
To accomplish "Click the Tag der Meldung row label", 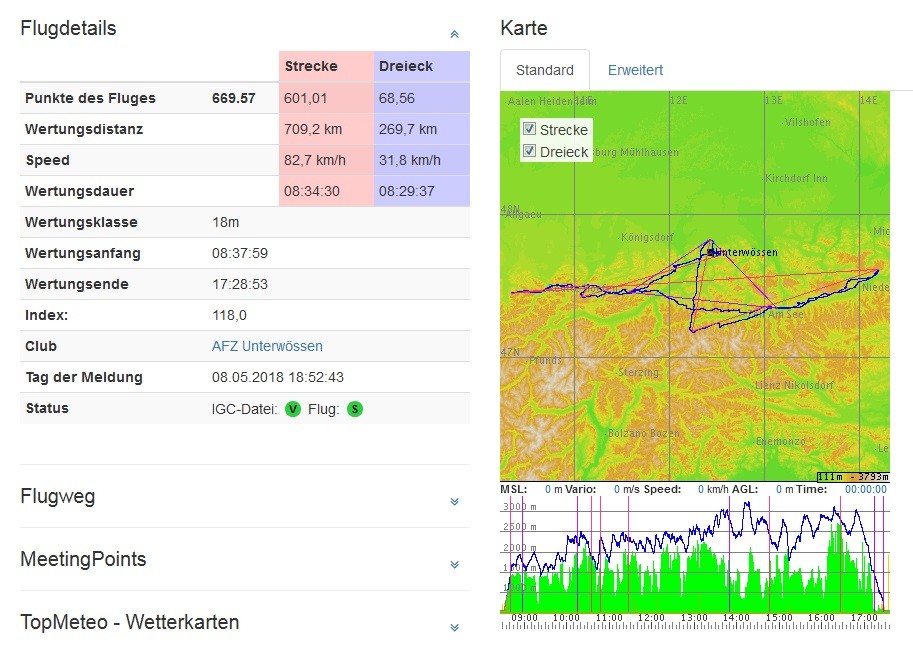I will point(84,377).
